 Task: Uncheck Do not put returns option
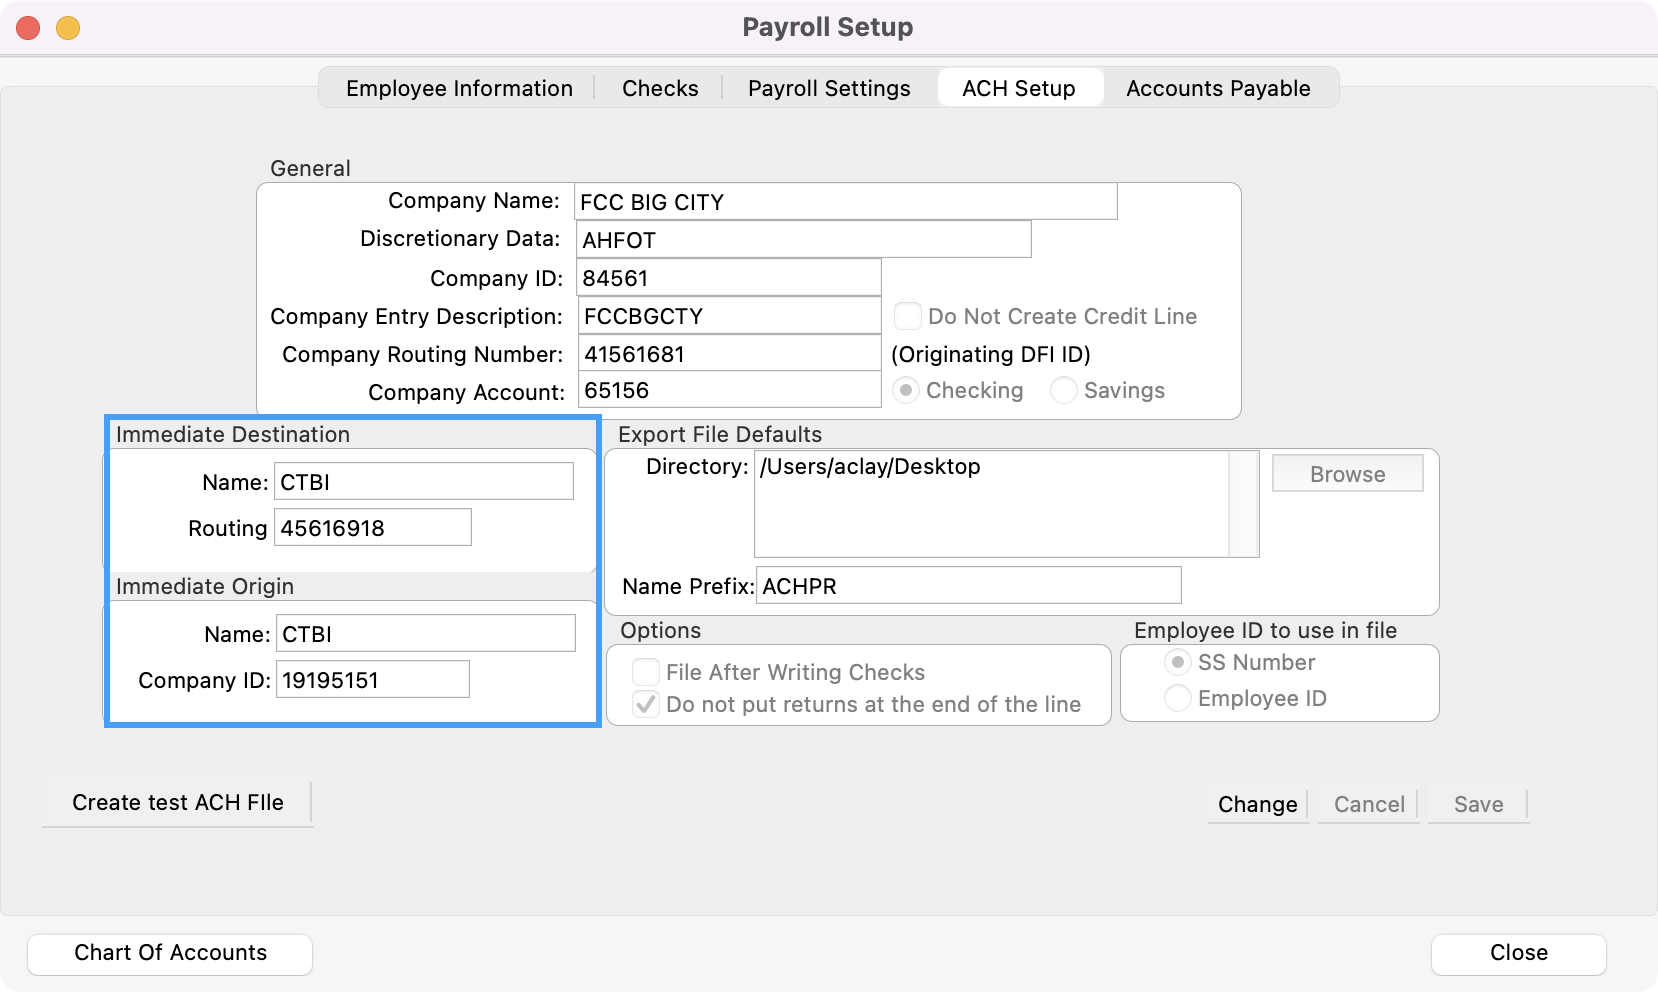(646, 704)
